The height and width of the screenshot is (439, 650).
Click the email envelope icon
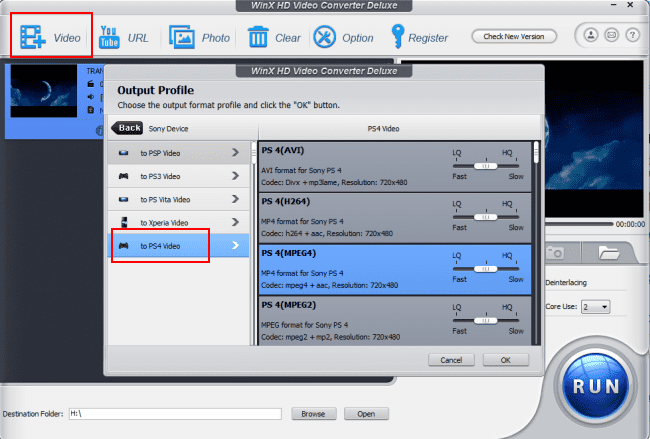tap(611, 35)
